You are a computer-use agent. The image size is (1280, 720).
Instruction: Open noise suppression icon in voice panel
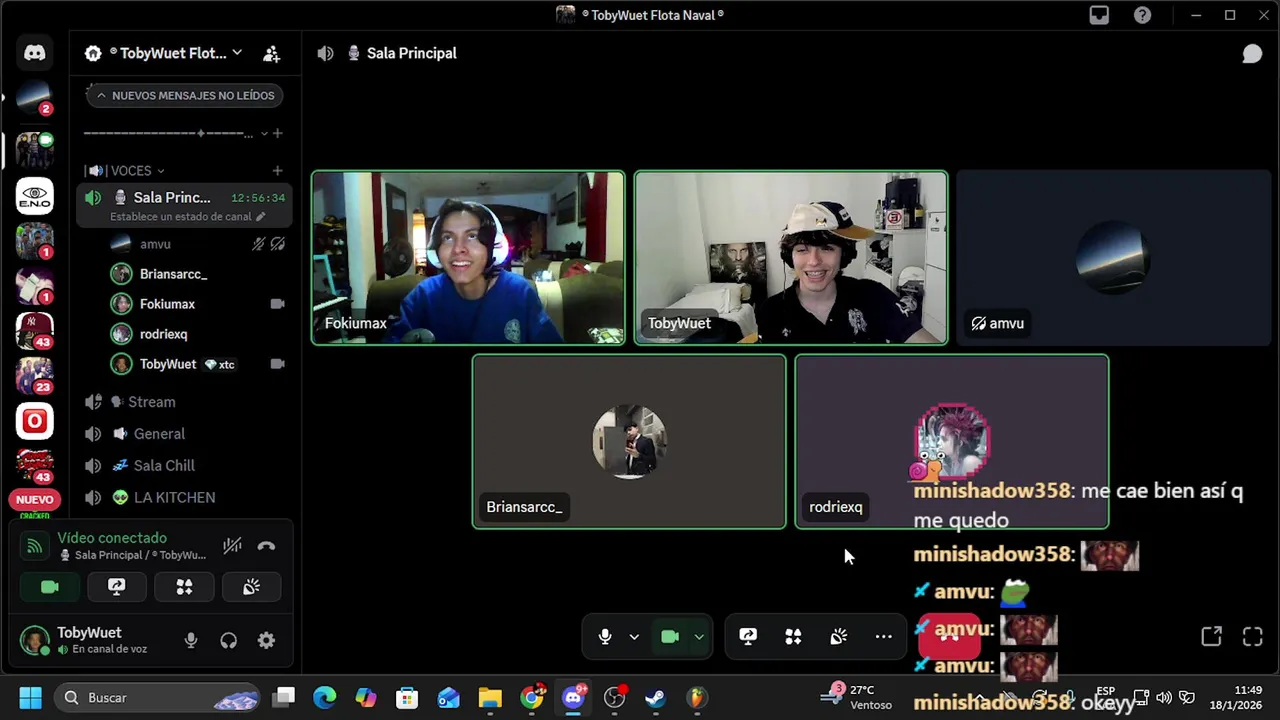tap(232, 546)
